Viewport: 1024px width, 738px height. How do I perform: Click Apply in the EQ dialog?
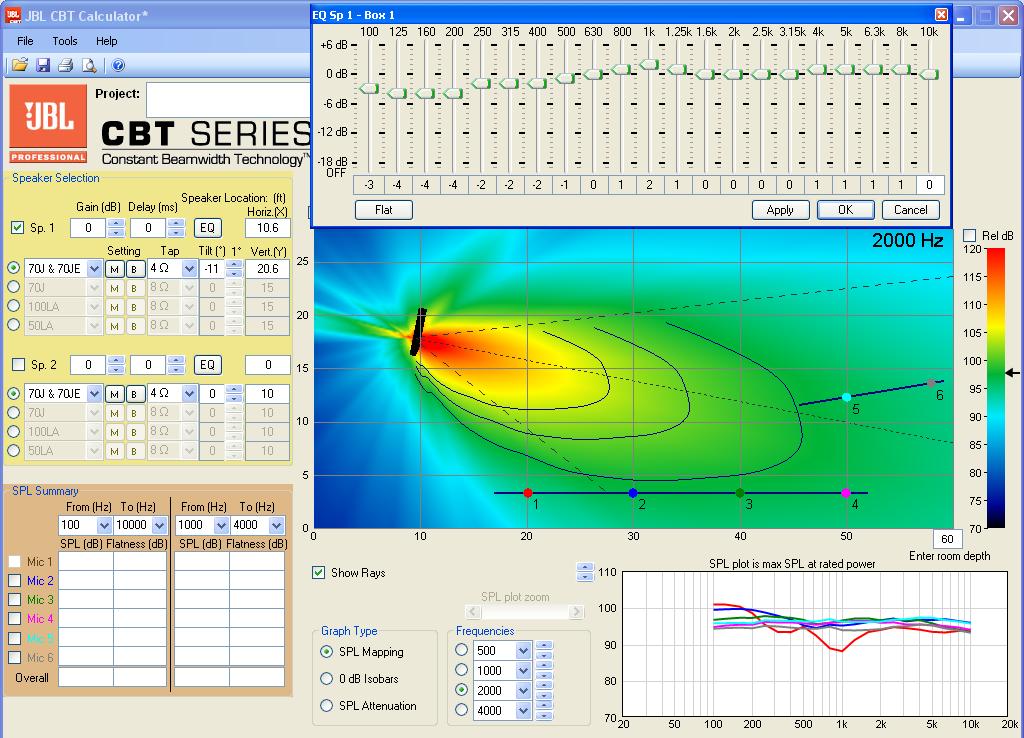pyautogui.click(x=780, y=210)
